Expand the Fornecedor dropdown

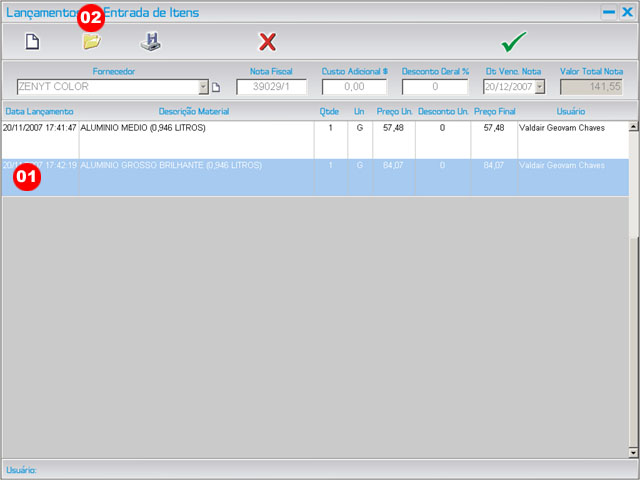tap(203, 87)
